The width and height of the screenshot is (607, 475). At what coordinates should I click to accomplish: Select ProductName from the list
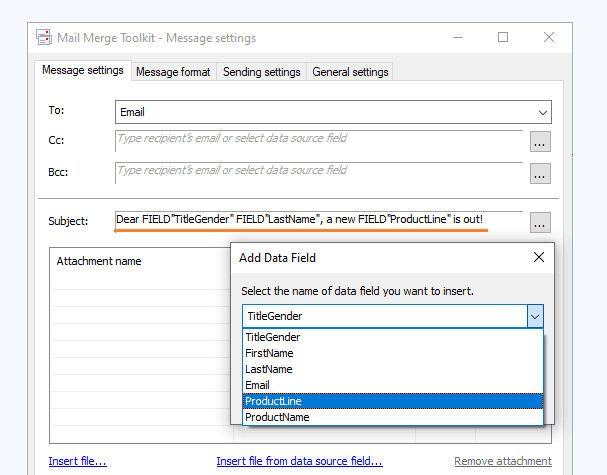tap(277, 417)
